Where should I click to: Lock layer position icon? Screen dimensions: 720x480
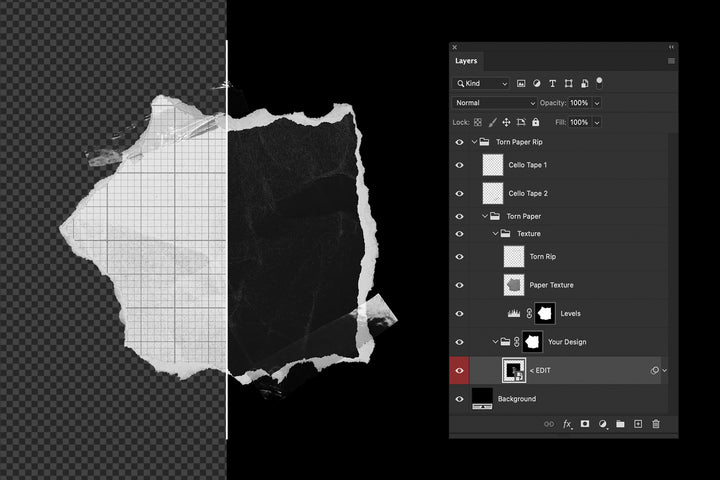click(x=506, y=122)
